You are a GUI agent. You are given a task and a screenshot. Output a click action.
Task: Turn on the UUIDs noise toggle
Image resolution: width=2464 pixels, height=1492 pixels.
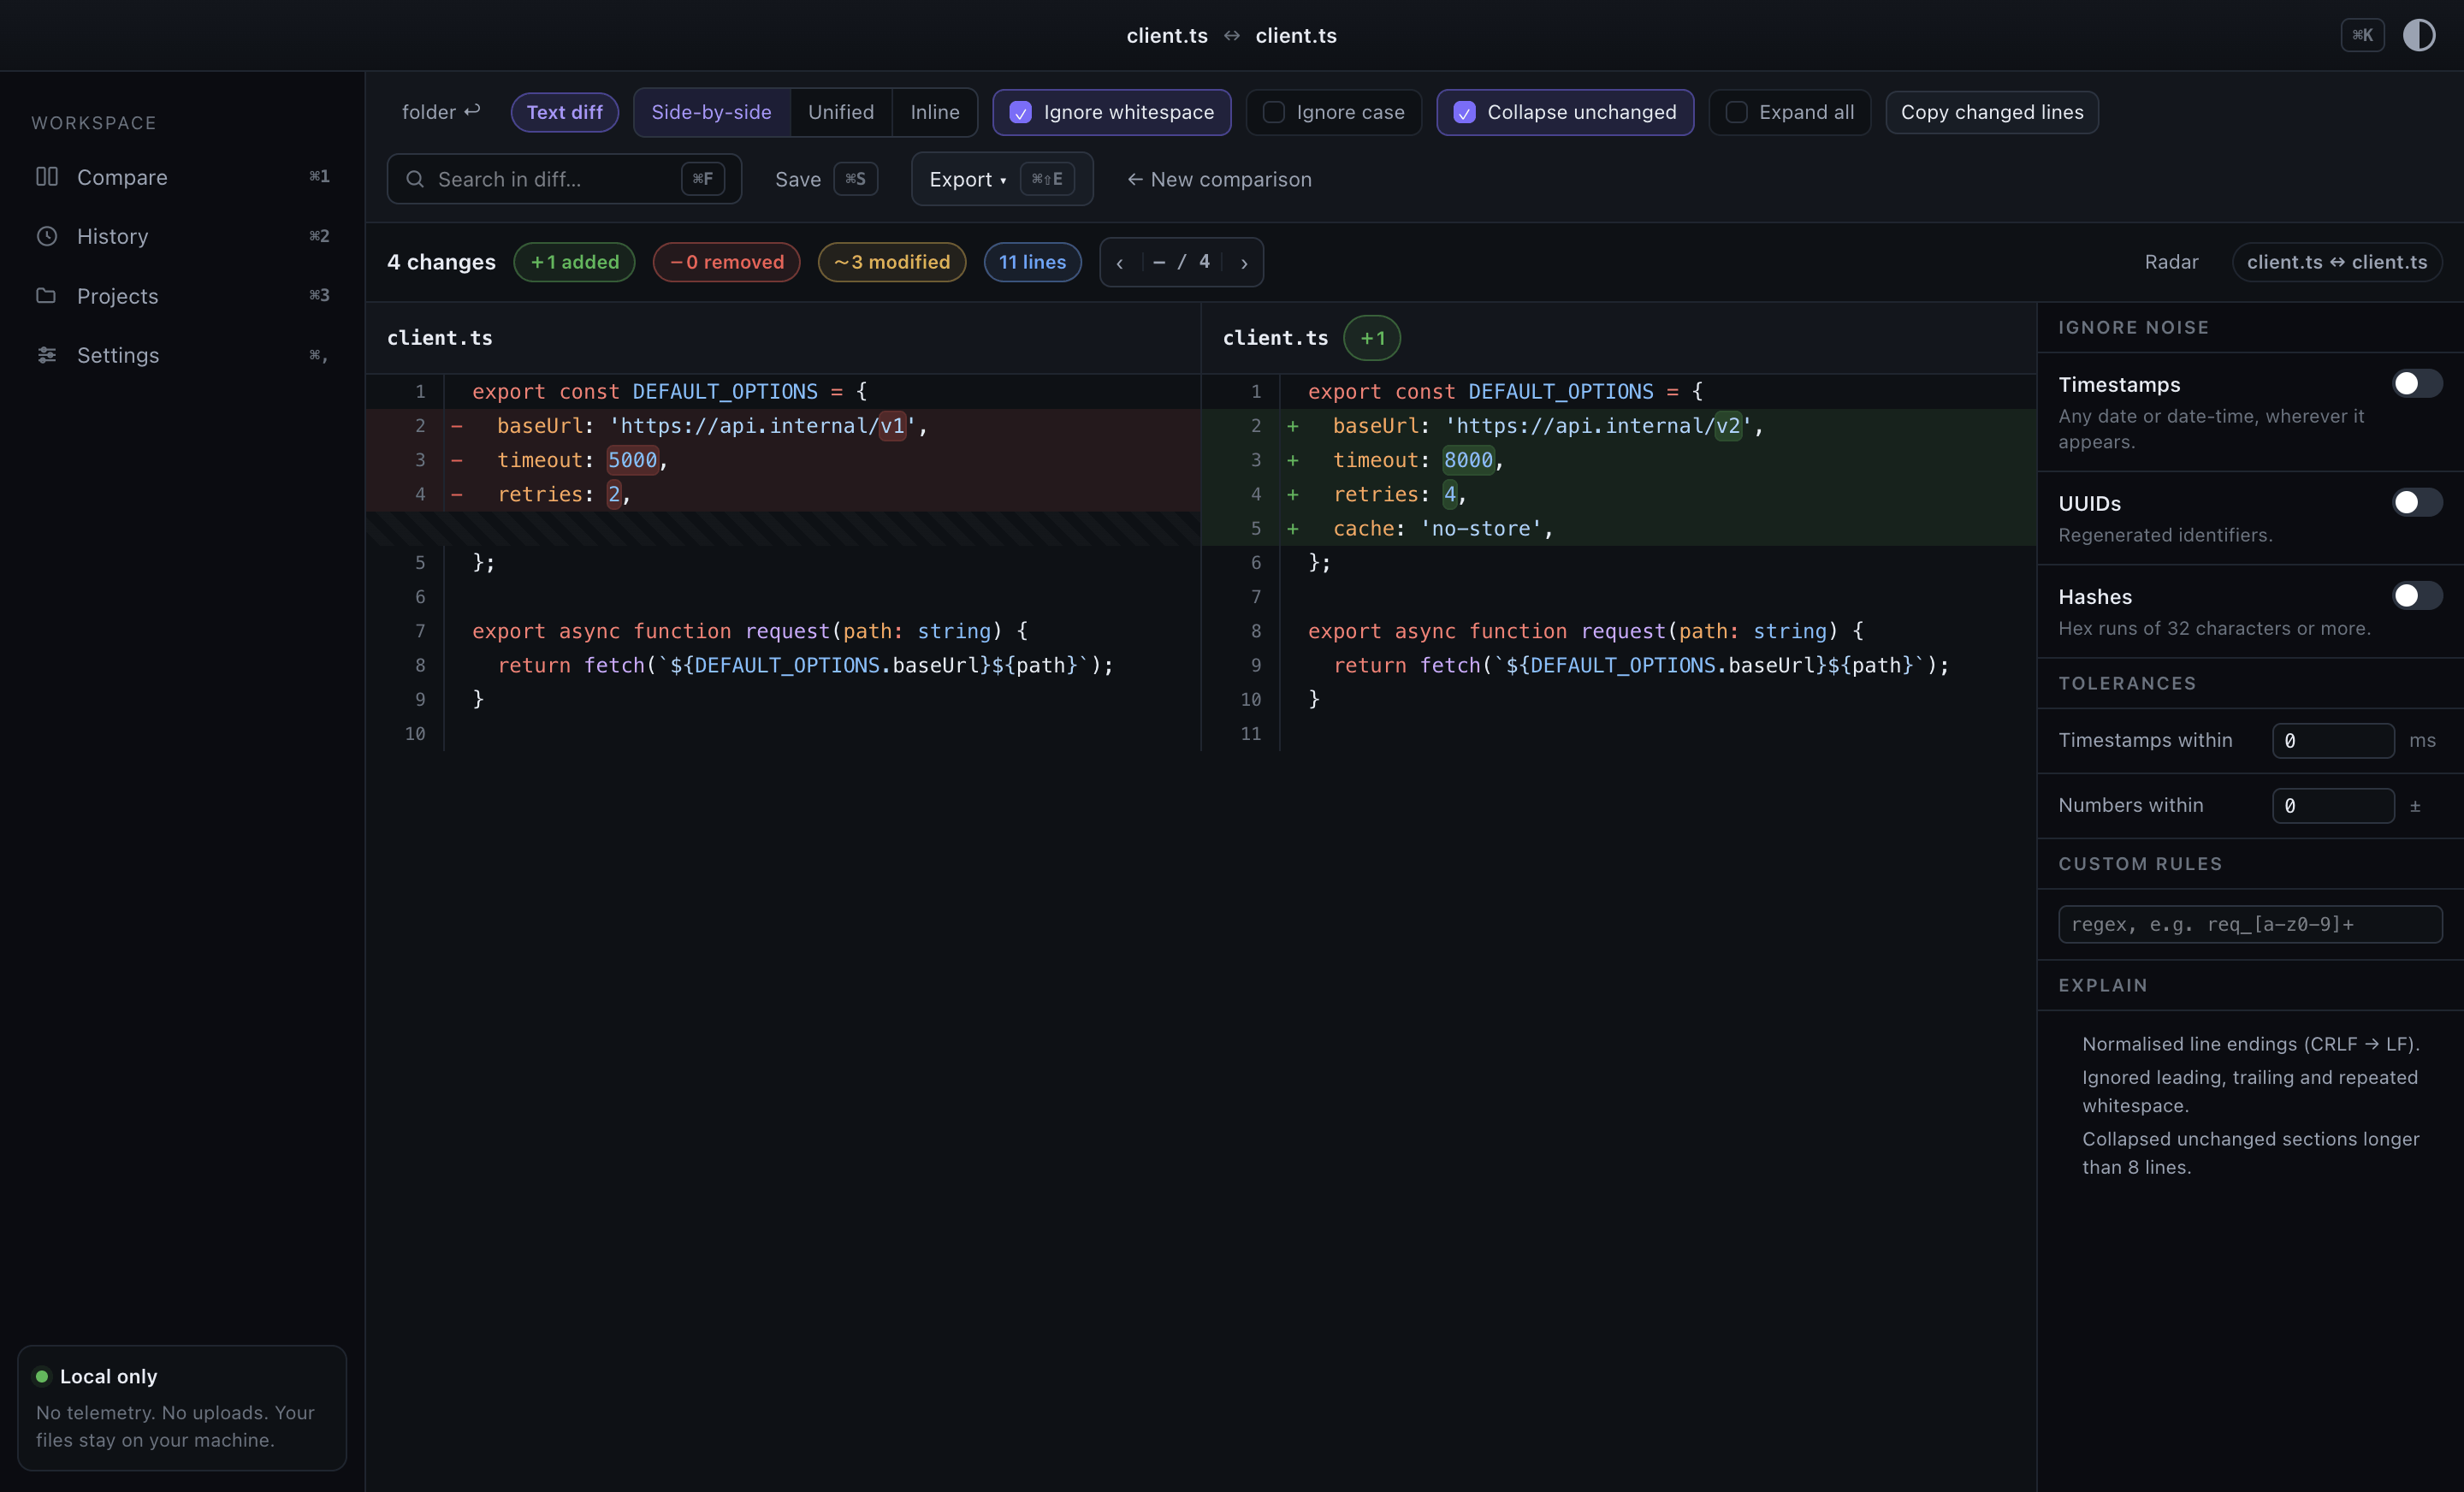[2417, 502]
